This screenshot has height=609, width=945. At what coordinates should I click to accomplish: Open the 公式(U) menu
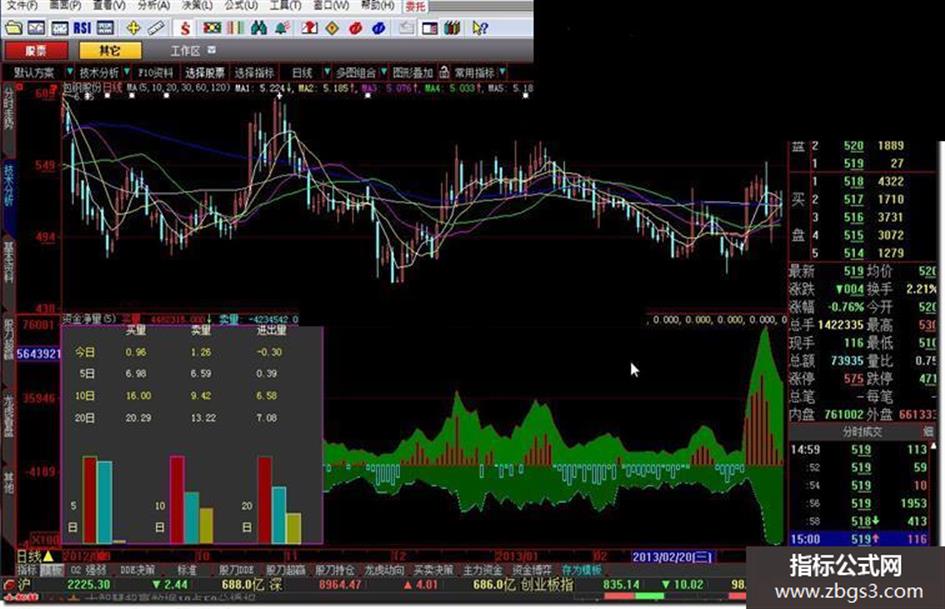[x=241, y=5]
